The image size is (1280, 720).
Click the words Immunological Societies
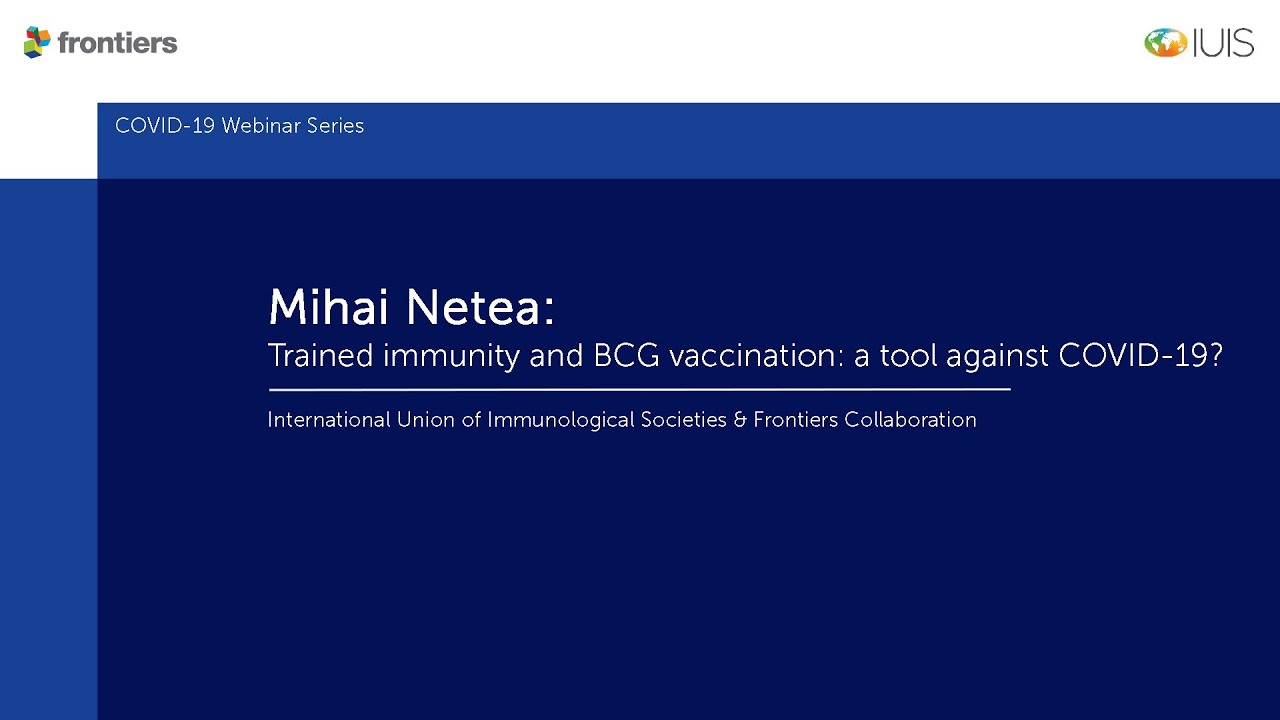[607, 420]
